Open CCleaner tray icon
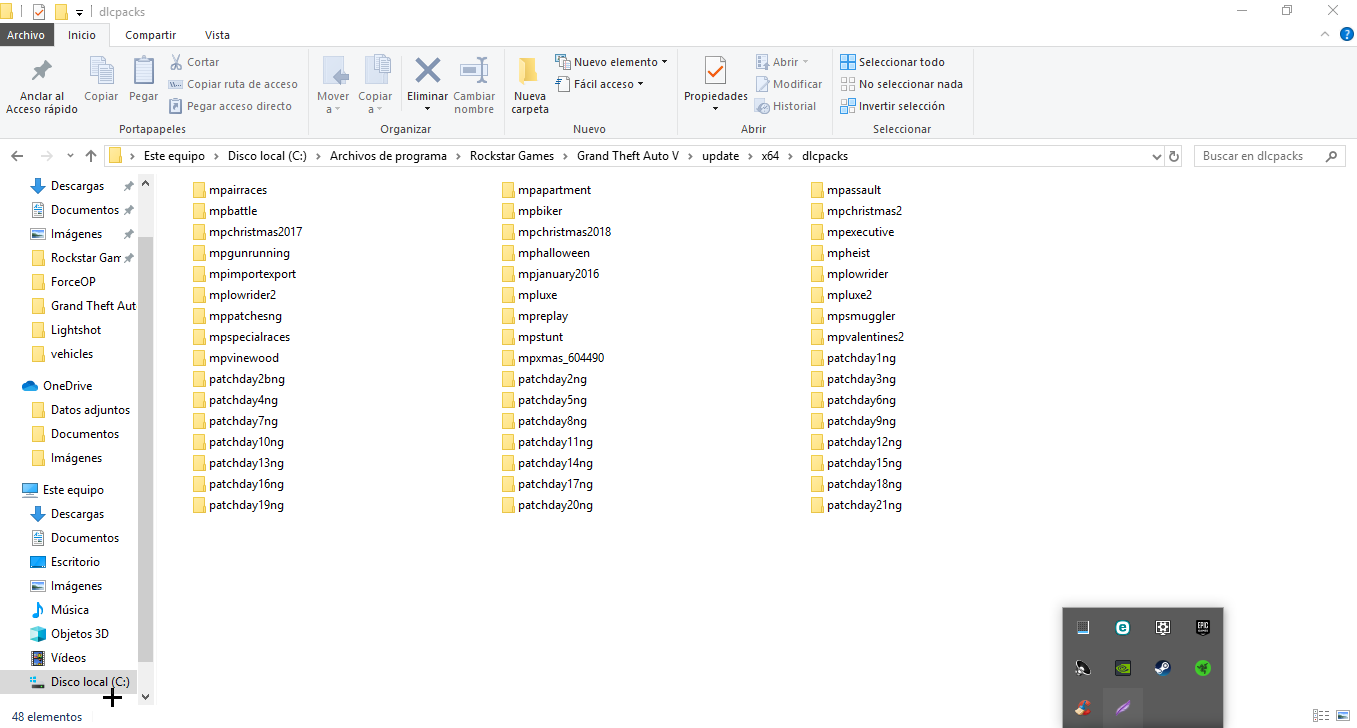Screen dimensions: 1357x728 (1082, 708)
